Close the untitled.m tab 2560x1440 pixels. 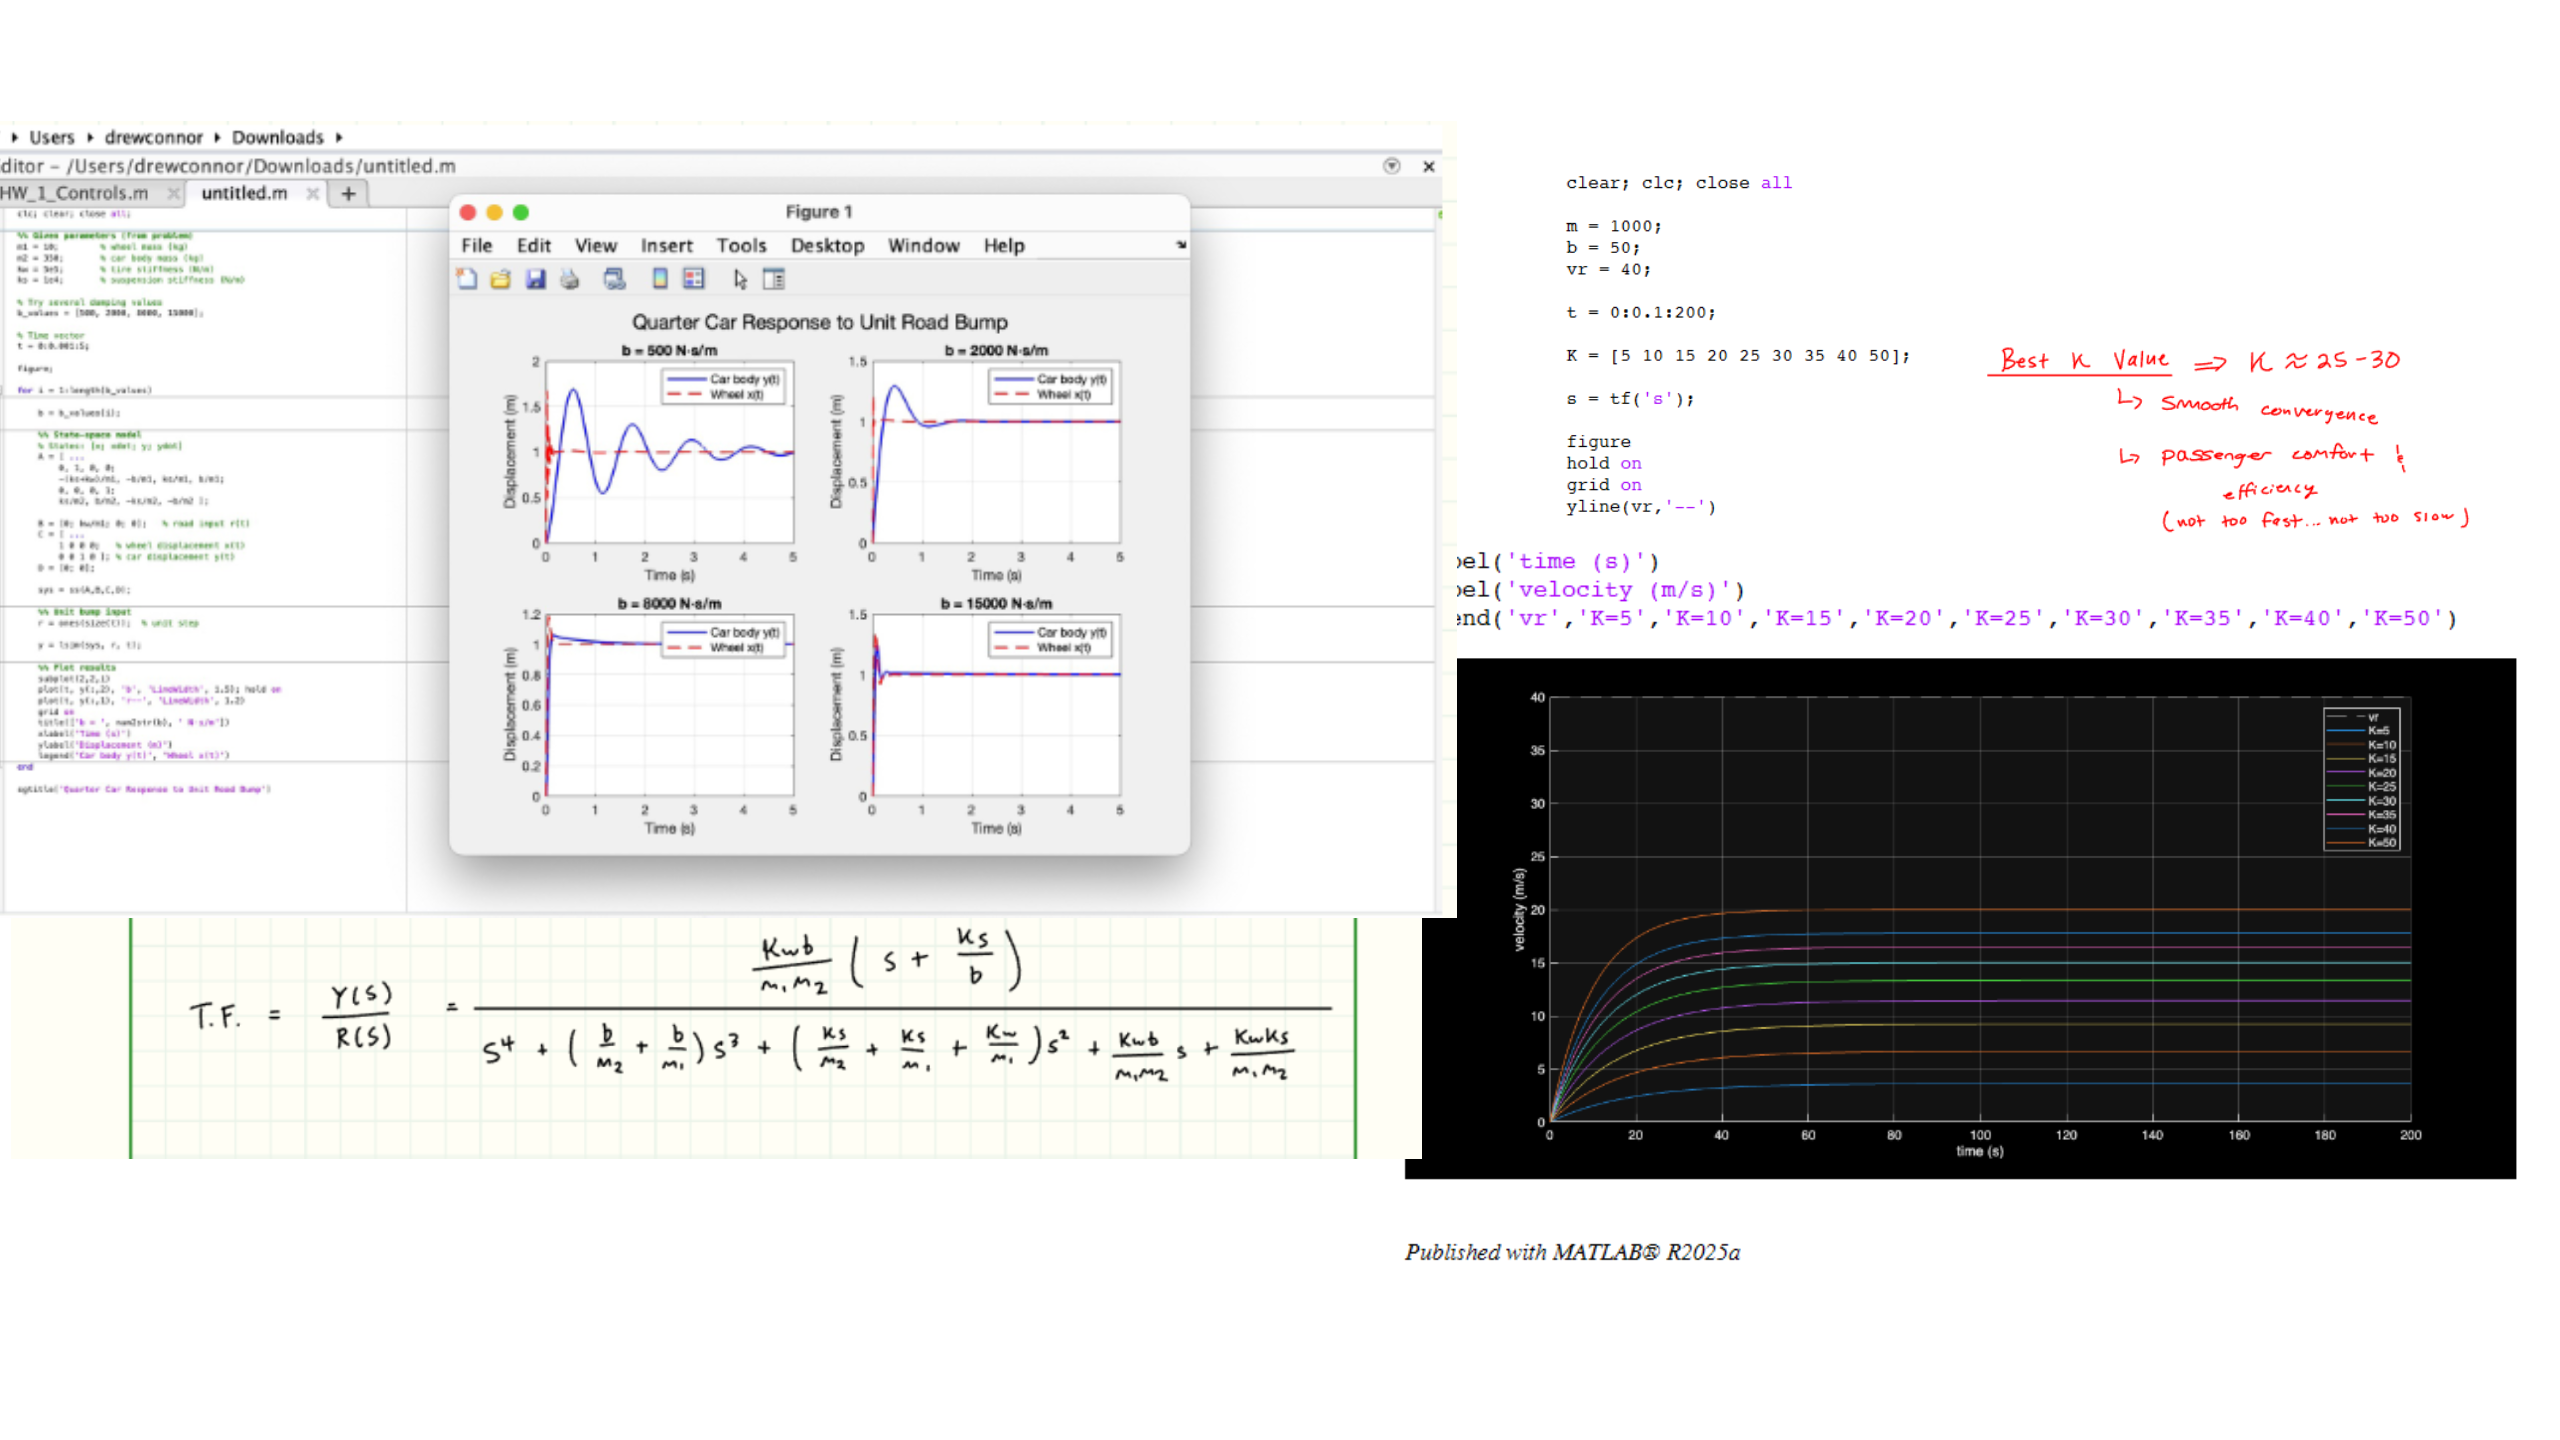click(313, 193)
